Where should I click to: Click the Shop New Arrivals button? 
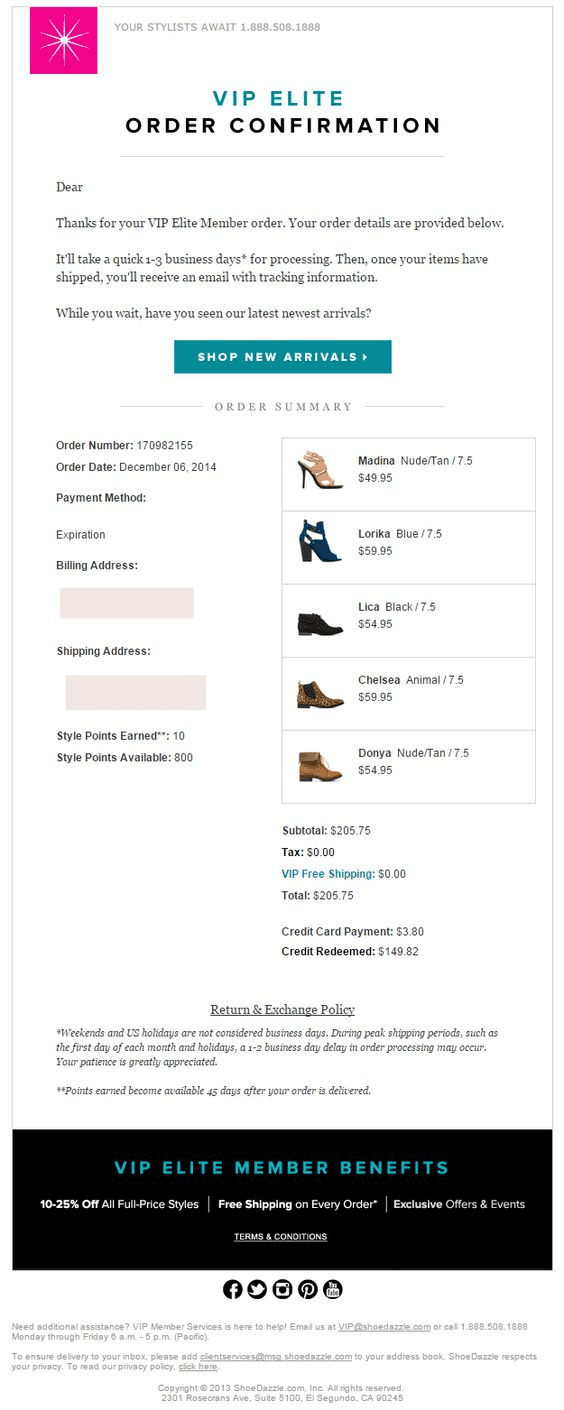click(x=282, y=357)
